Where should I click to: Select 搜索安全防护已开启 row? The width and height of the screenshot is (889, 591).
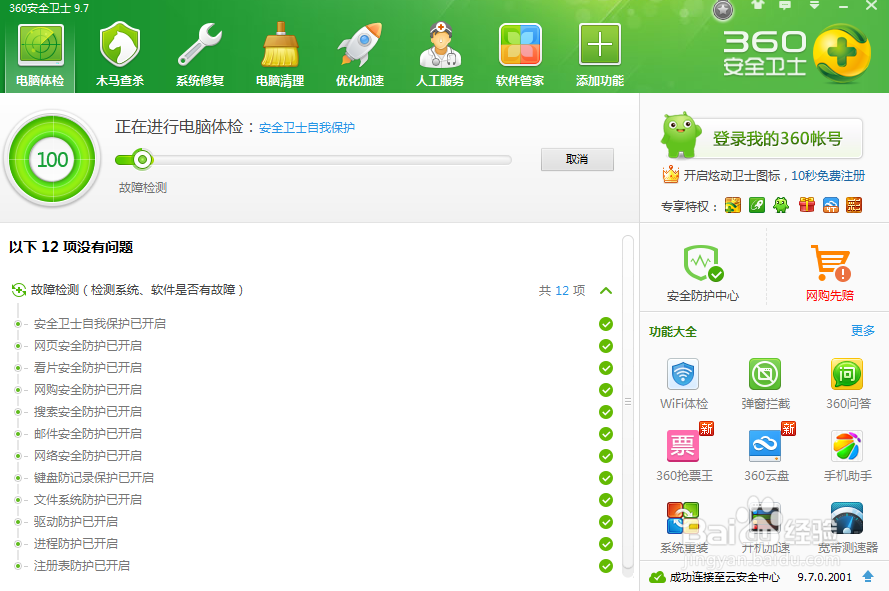coord(314,412)
